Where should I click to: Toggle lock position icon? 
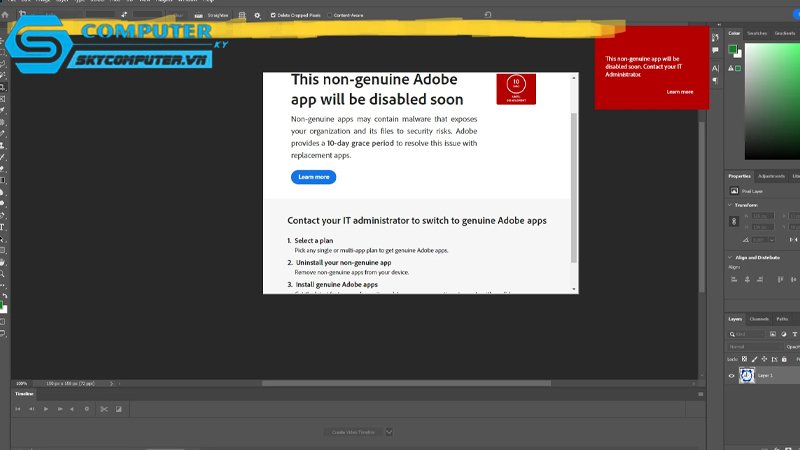(x=764, y=359)
